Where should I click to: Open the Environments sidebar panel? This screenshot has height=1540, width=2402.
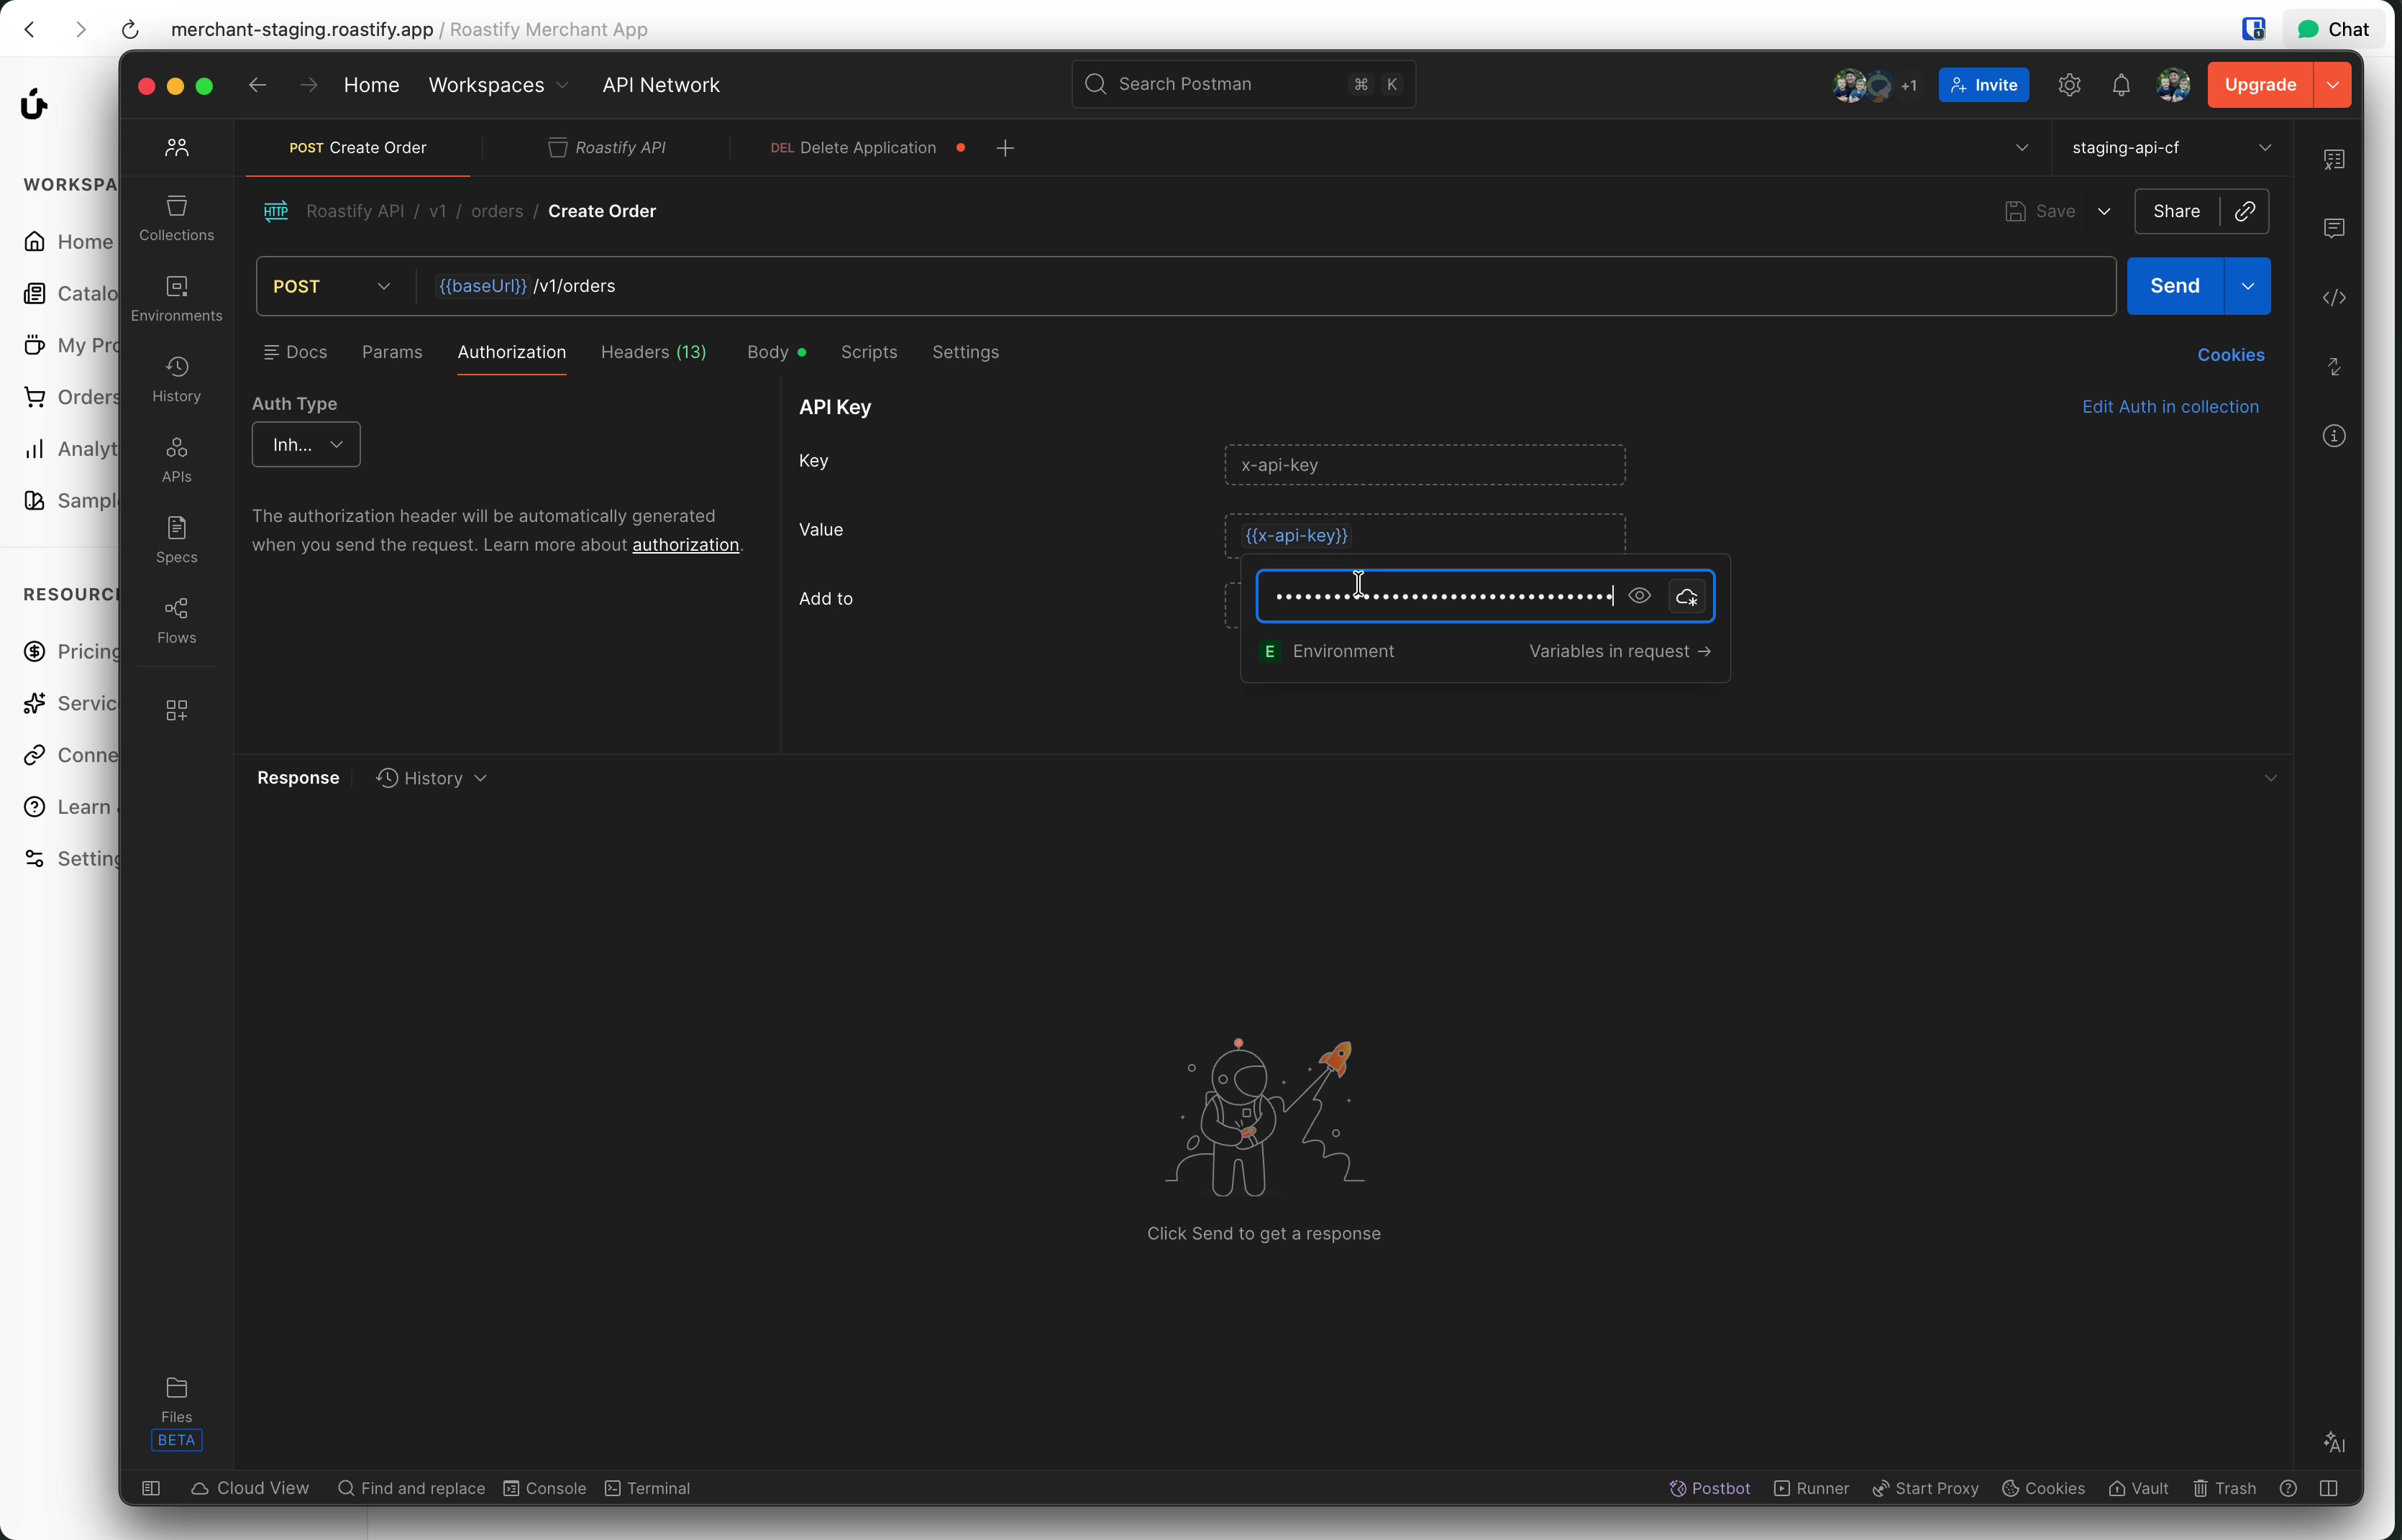176,298
